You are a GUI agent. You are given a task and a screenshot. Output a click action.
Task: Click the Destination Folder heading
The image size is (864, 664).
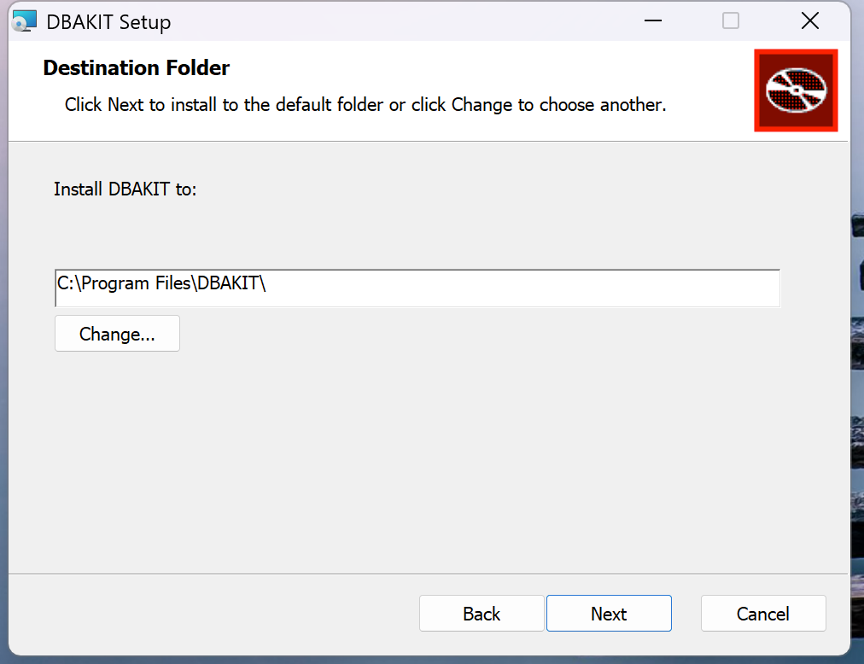[x=136, y=68]
